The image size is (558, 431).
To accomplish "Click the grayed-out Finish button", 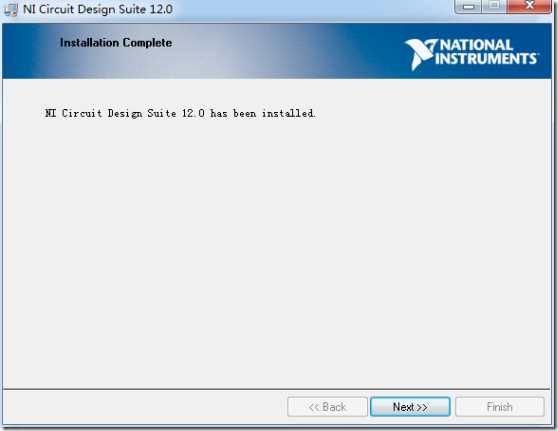I will click(500, 406).
